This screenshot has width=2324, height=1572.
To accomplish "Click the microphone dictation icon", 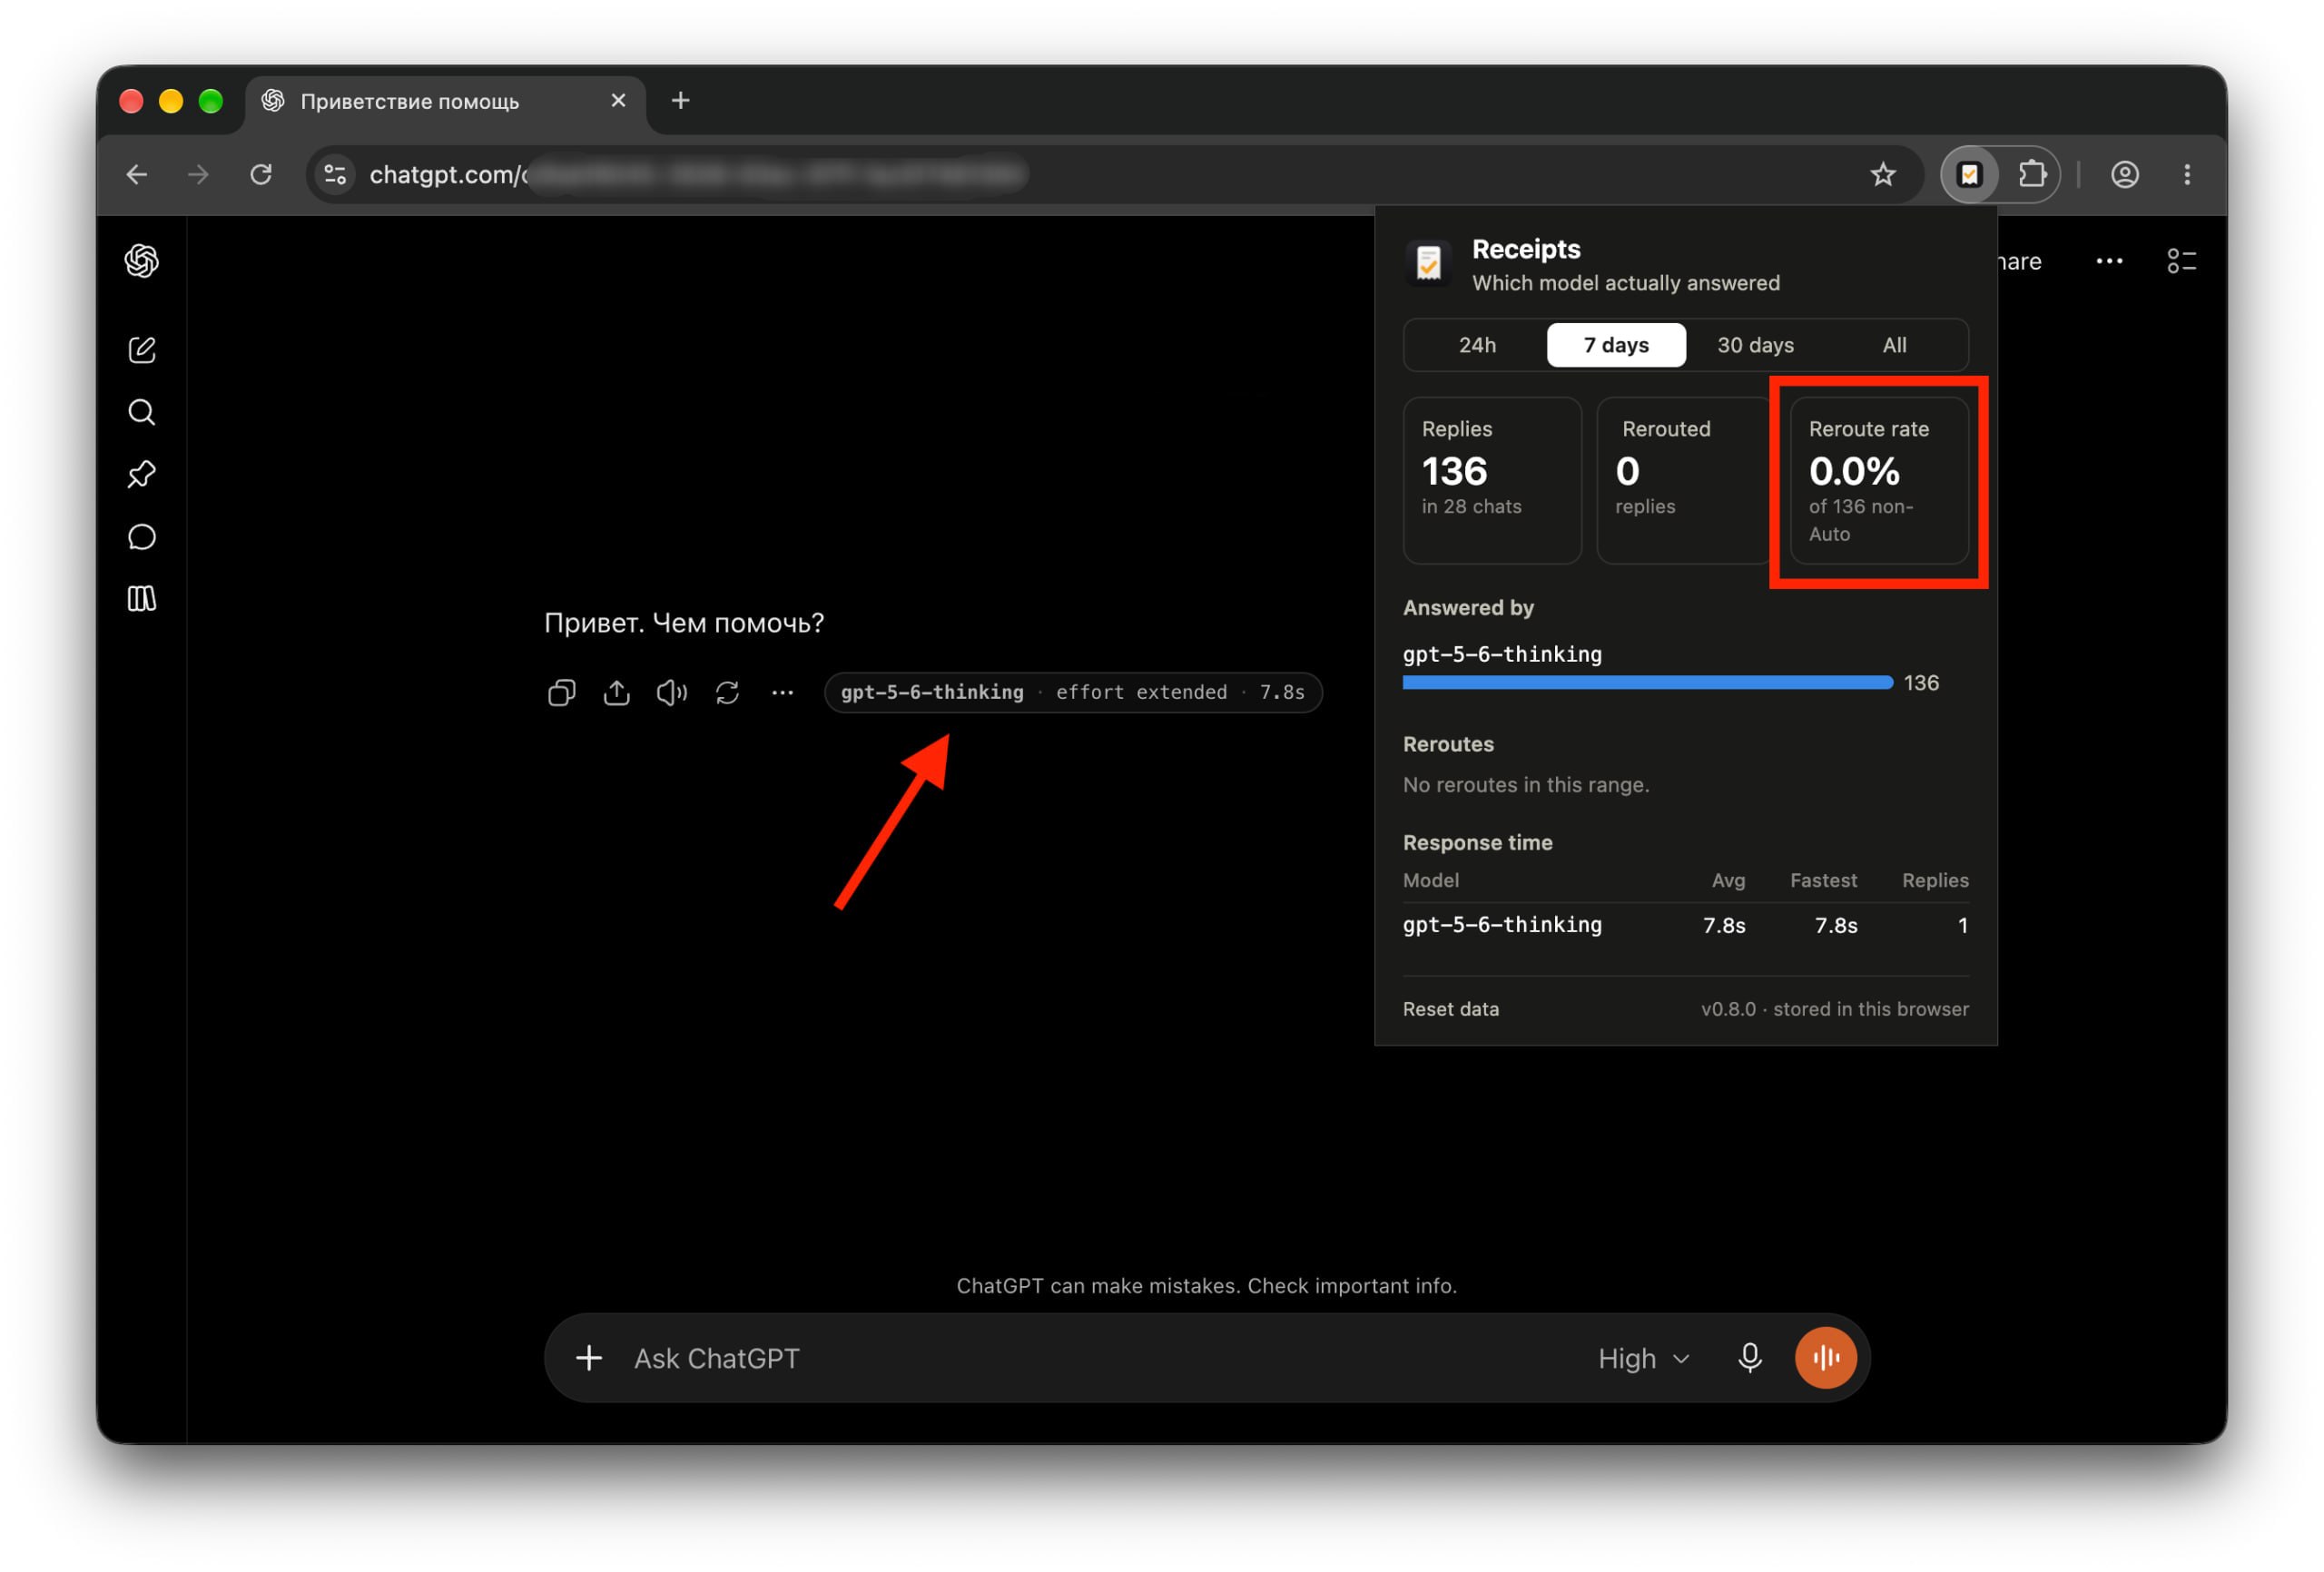I will point(1749,1357).
